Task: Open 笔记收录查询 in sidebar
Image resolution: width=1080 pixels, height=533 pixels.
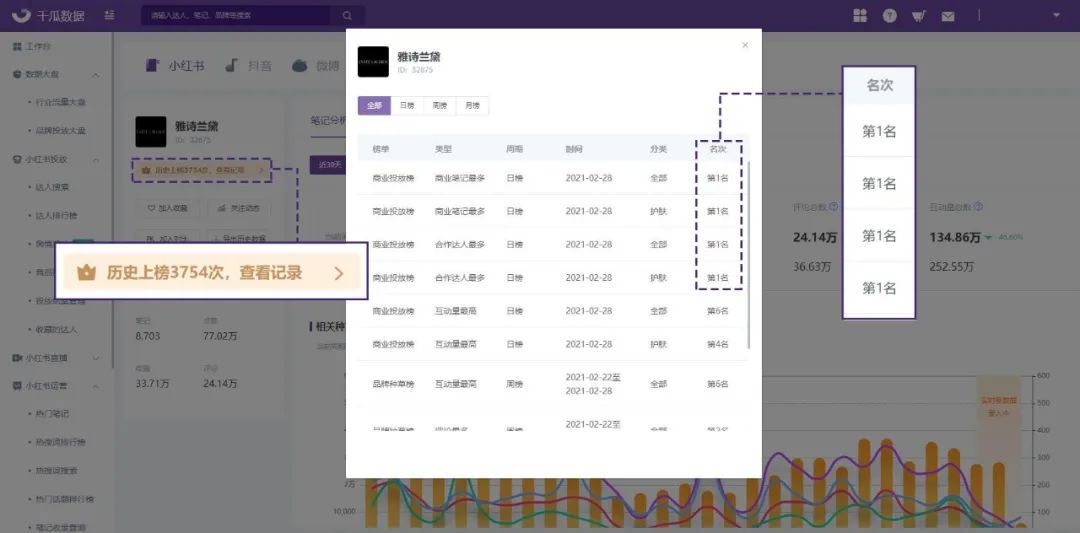Action: click(x=61, y=527)
